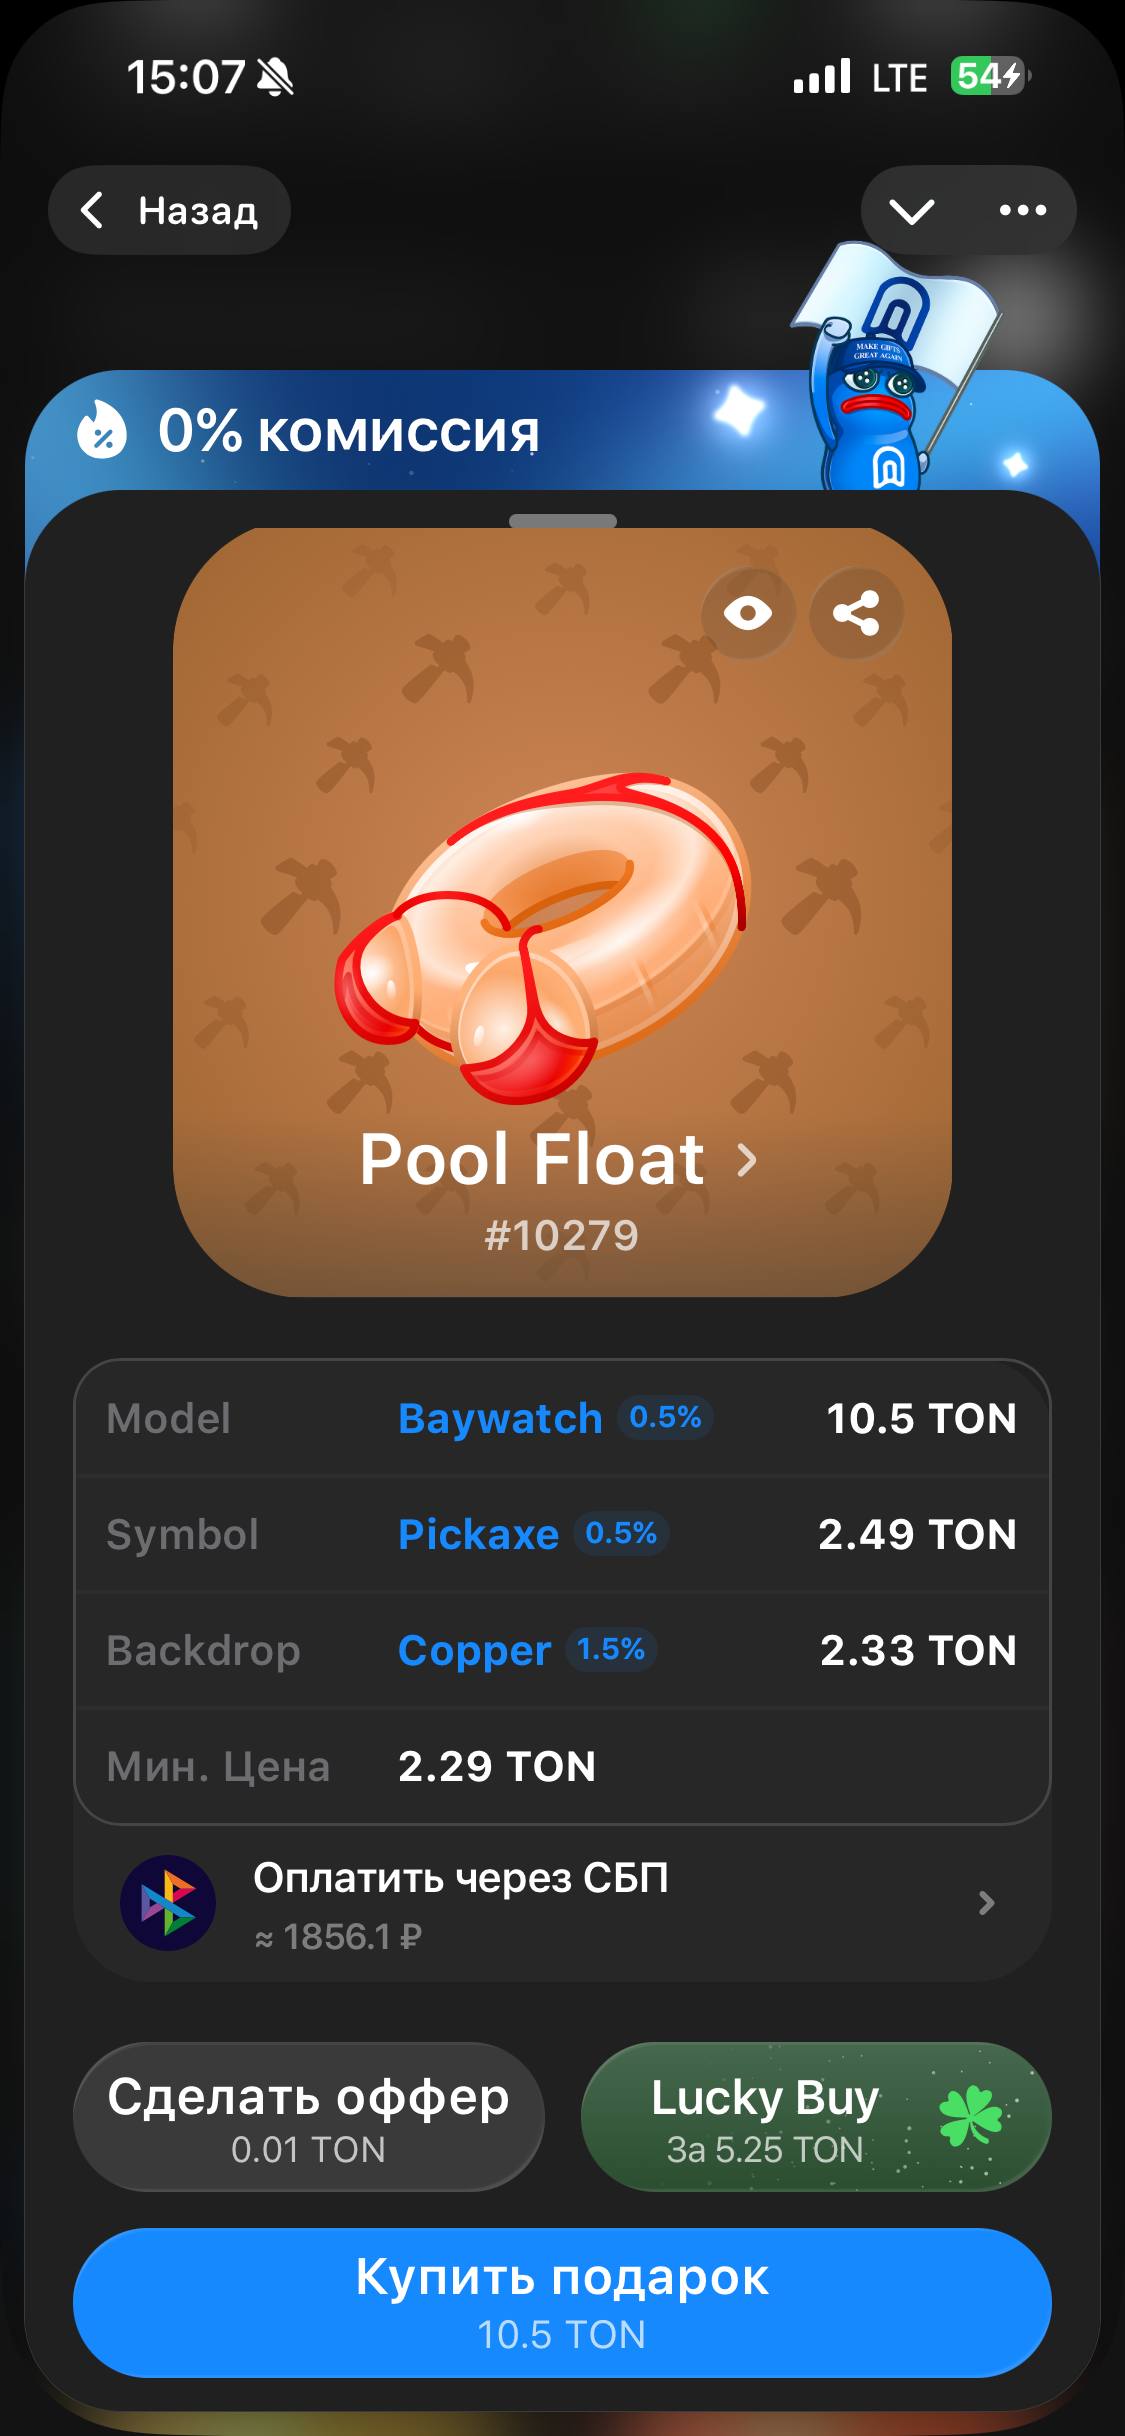
Task: Tap the Lucky Buy clover button
Action: coord(816,2117)
